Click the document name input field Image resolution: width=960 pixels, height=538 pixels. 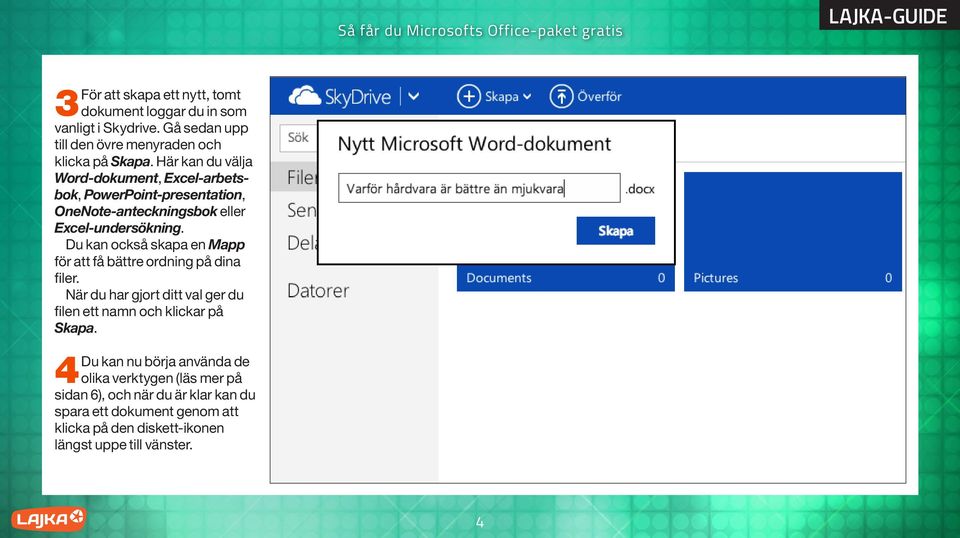click(479, 188)
